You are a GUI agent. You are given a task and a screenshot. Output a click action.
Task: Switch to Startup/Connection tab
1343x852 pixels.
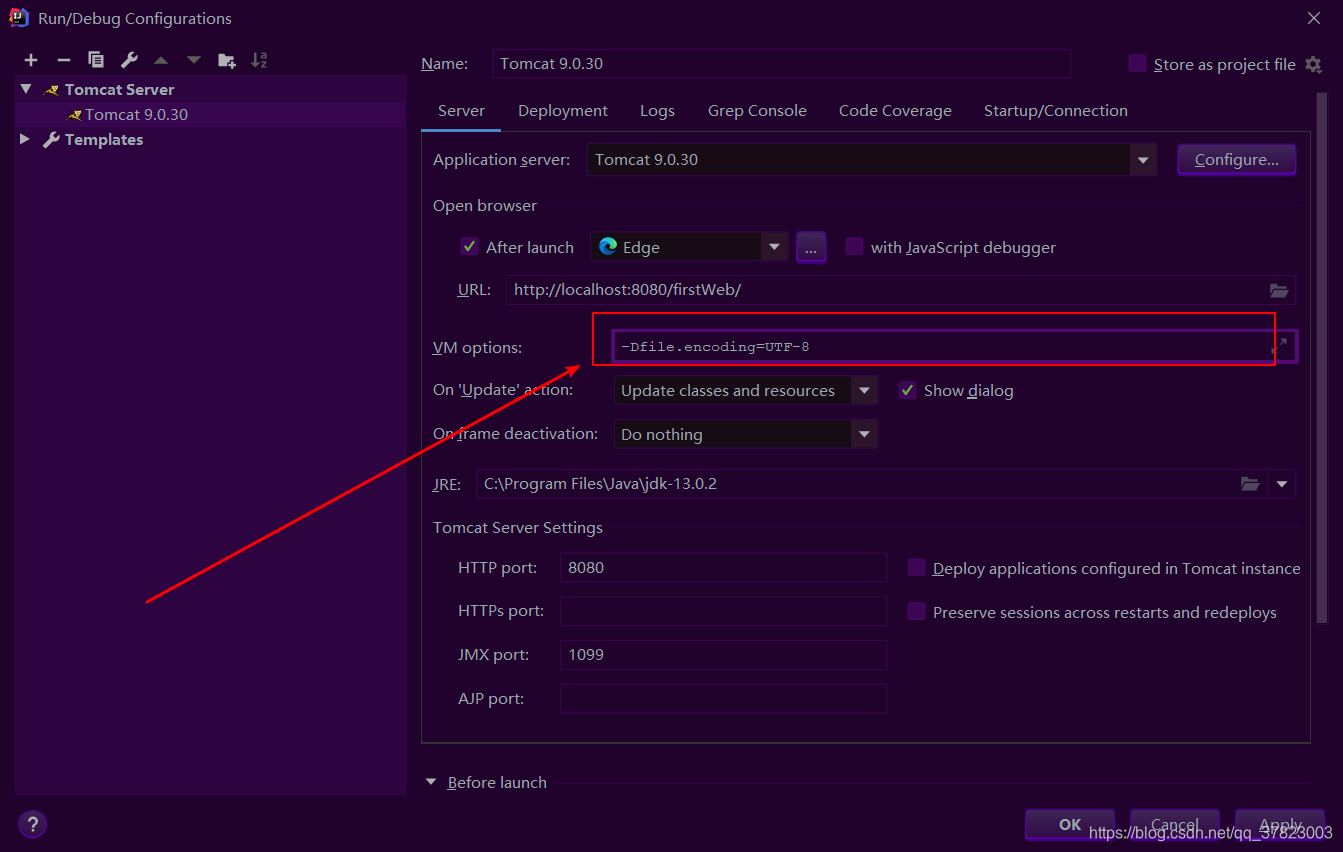tap(1056, 111)
